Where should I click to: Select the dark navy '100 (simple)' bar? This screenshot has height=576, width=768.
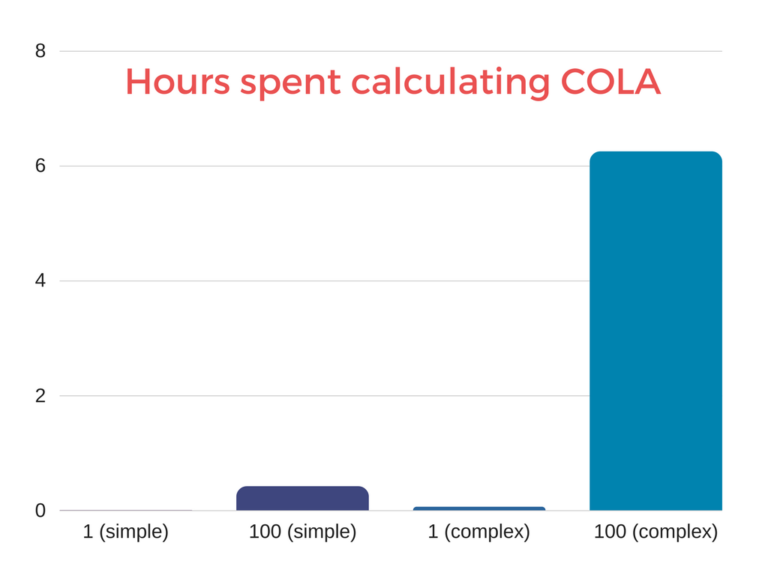coord(302,498)
